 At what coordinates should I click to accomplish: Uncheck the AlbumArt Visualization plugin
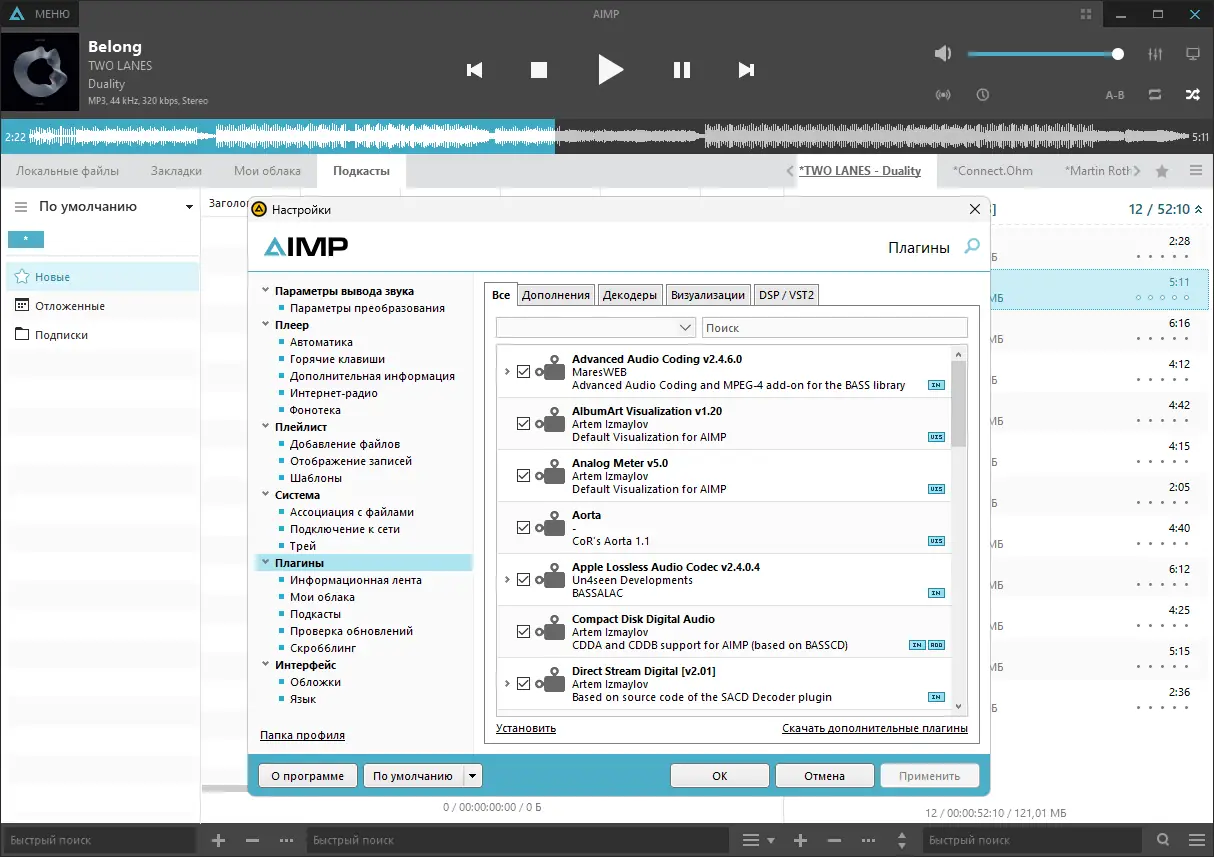[523, 423]
